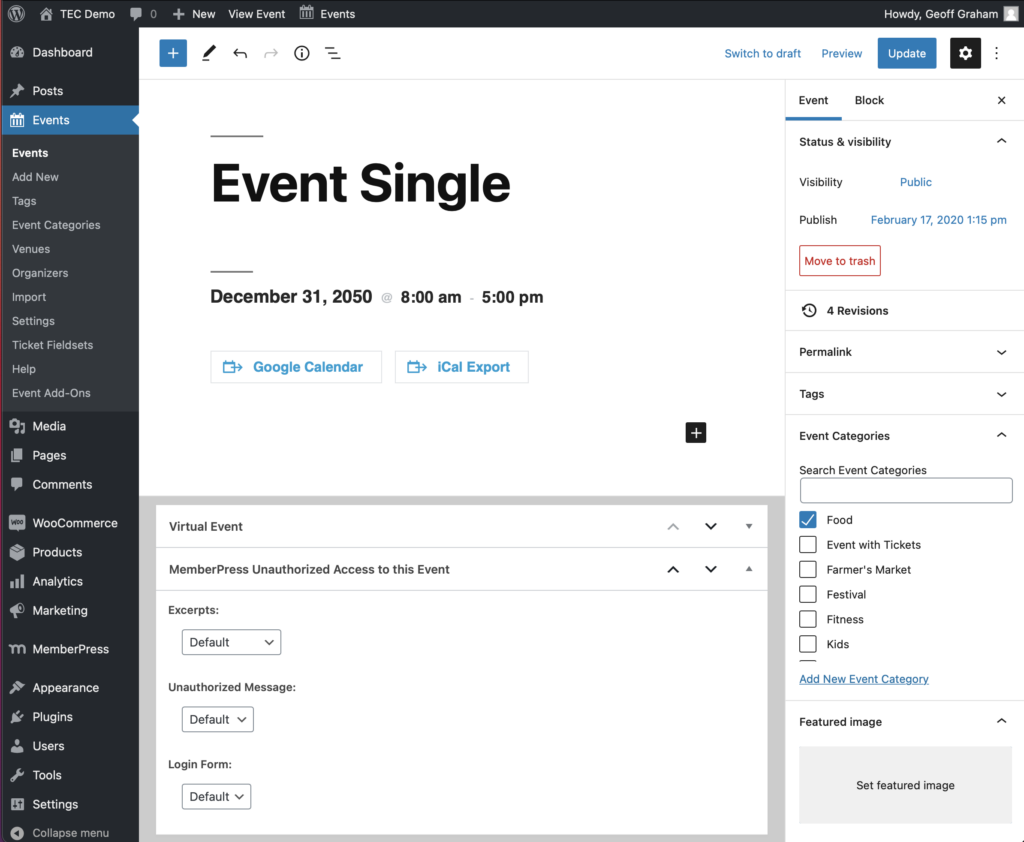Click the Google Calendar export button
The height and width of the screenshot is (842, 1024).
point(296,367)
